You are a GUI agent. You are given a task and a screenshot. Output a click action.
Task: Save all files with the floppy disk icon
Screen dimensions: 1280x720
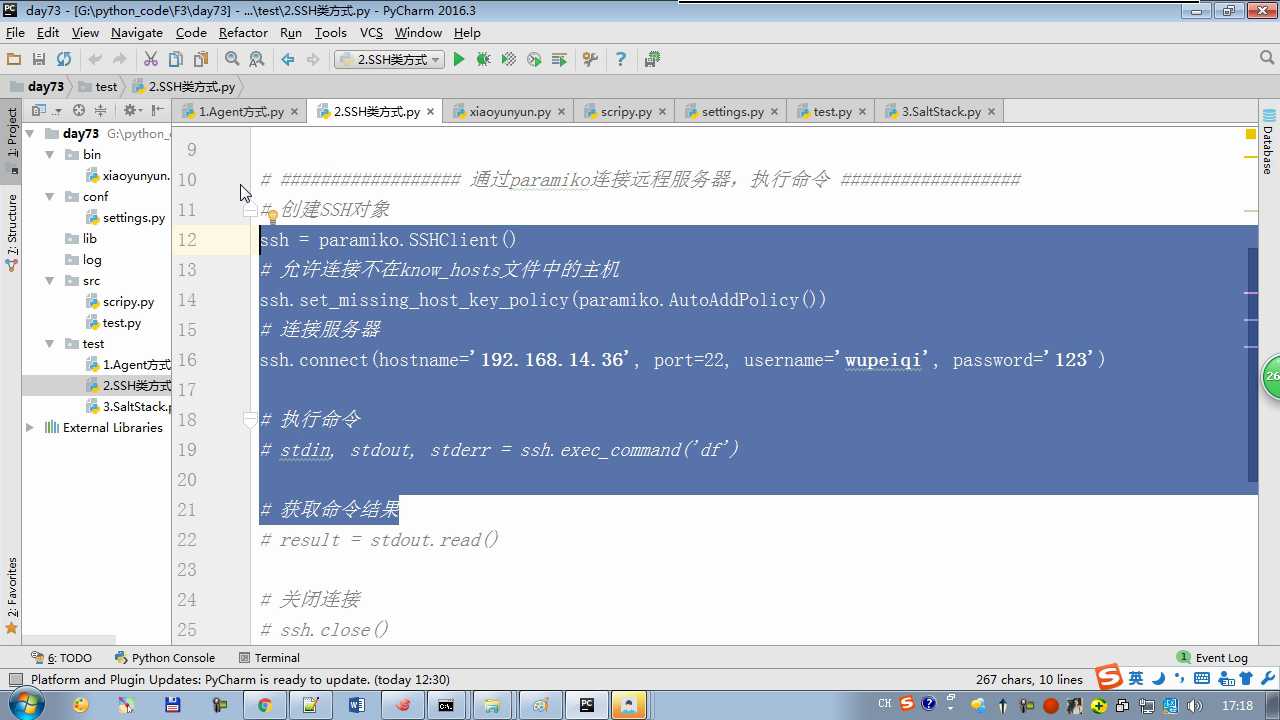(39, 60)
